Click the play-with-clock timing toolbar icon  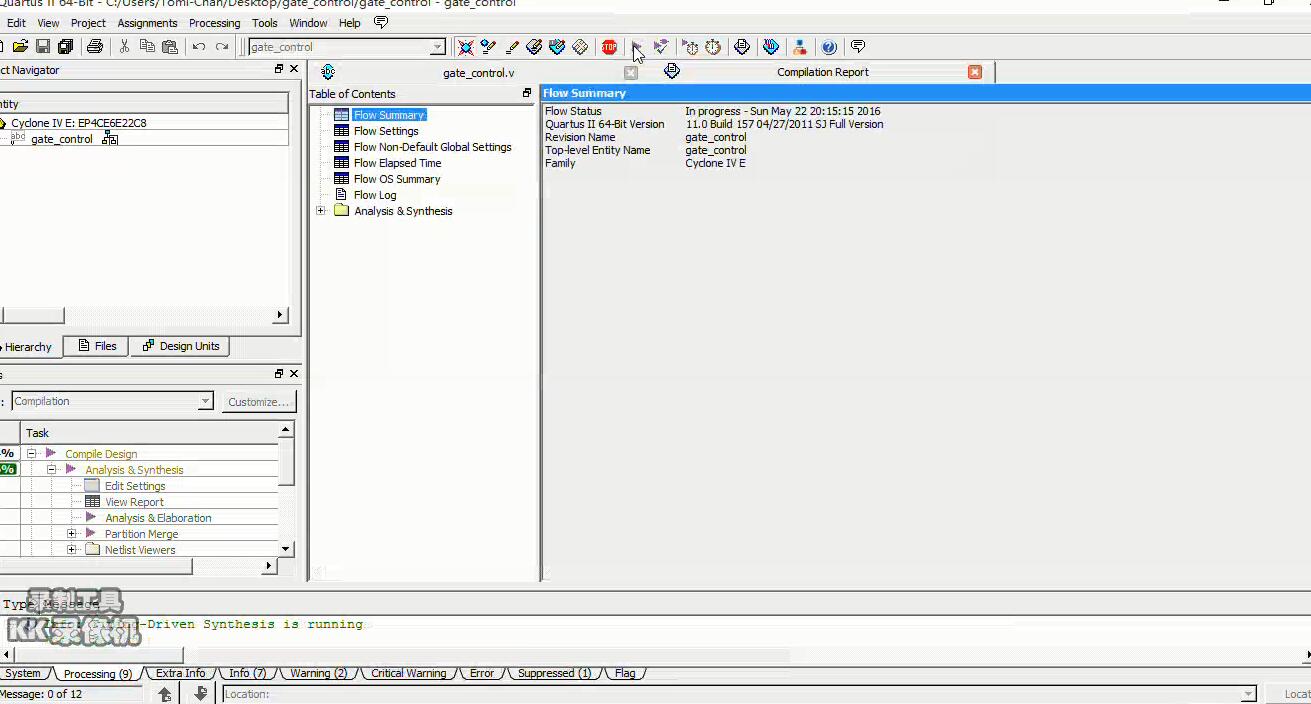point(690,47)
